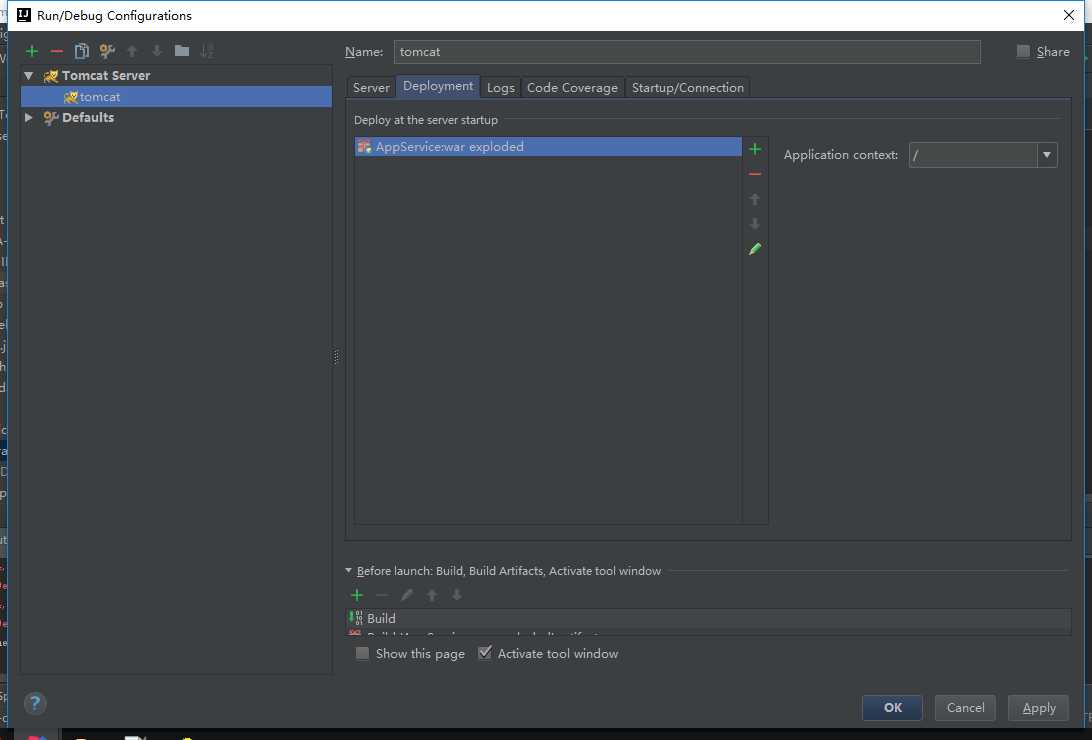Open Application context dropdown arrow
The image size is (1092, 740).
[1047, 155]
